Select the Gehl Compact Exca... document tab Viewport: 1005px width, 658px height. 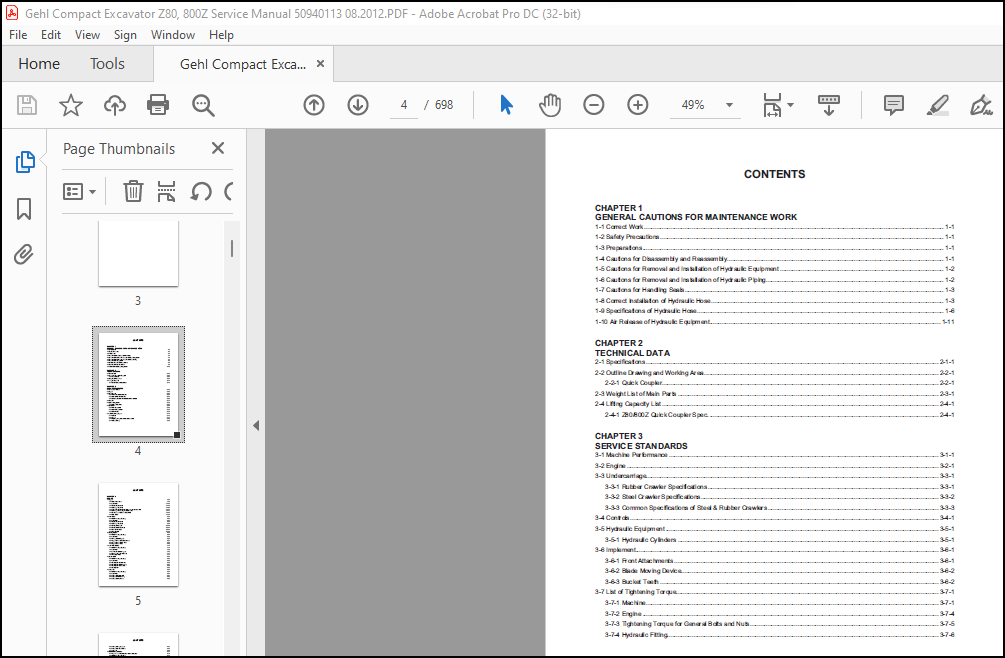pyautogui.click(x=243, y=64)
